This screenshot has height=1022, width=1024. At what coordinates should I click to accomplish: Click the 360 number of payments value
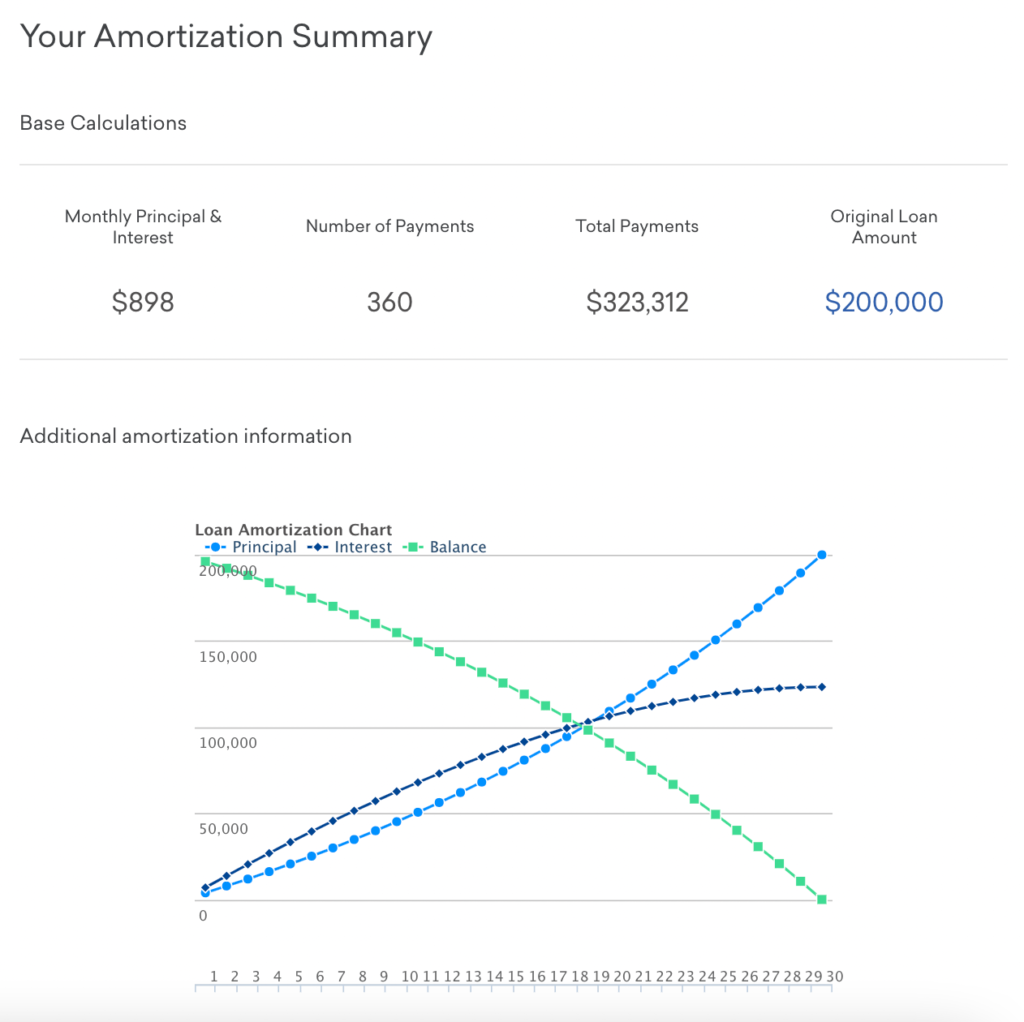coord(389,302)
